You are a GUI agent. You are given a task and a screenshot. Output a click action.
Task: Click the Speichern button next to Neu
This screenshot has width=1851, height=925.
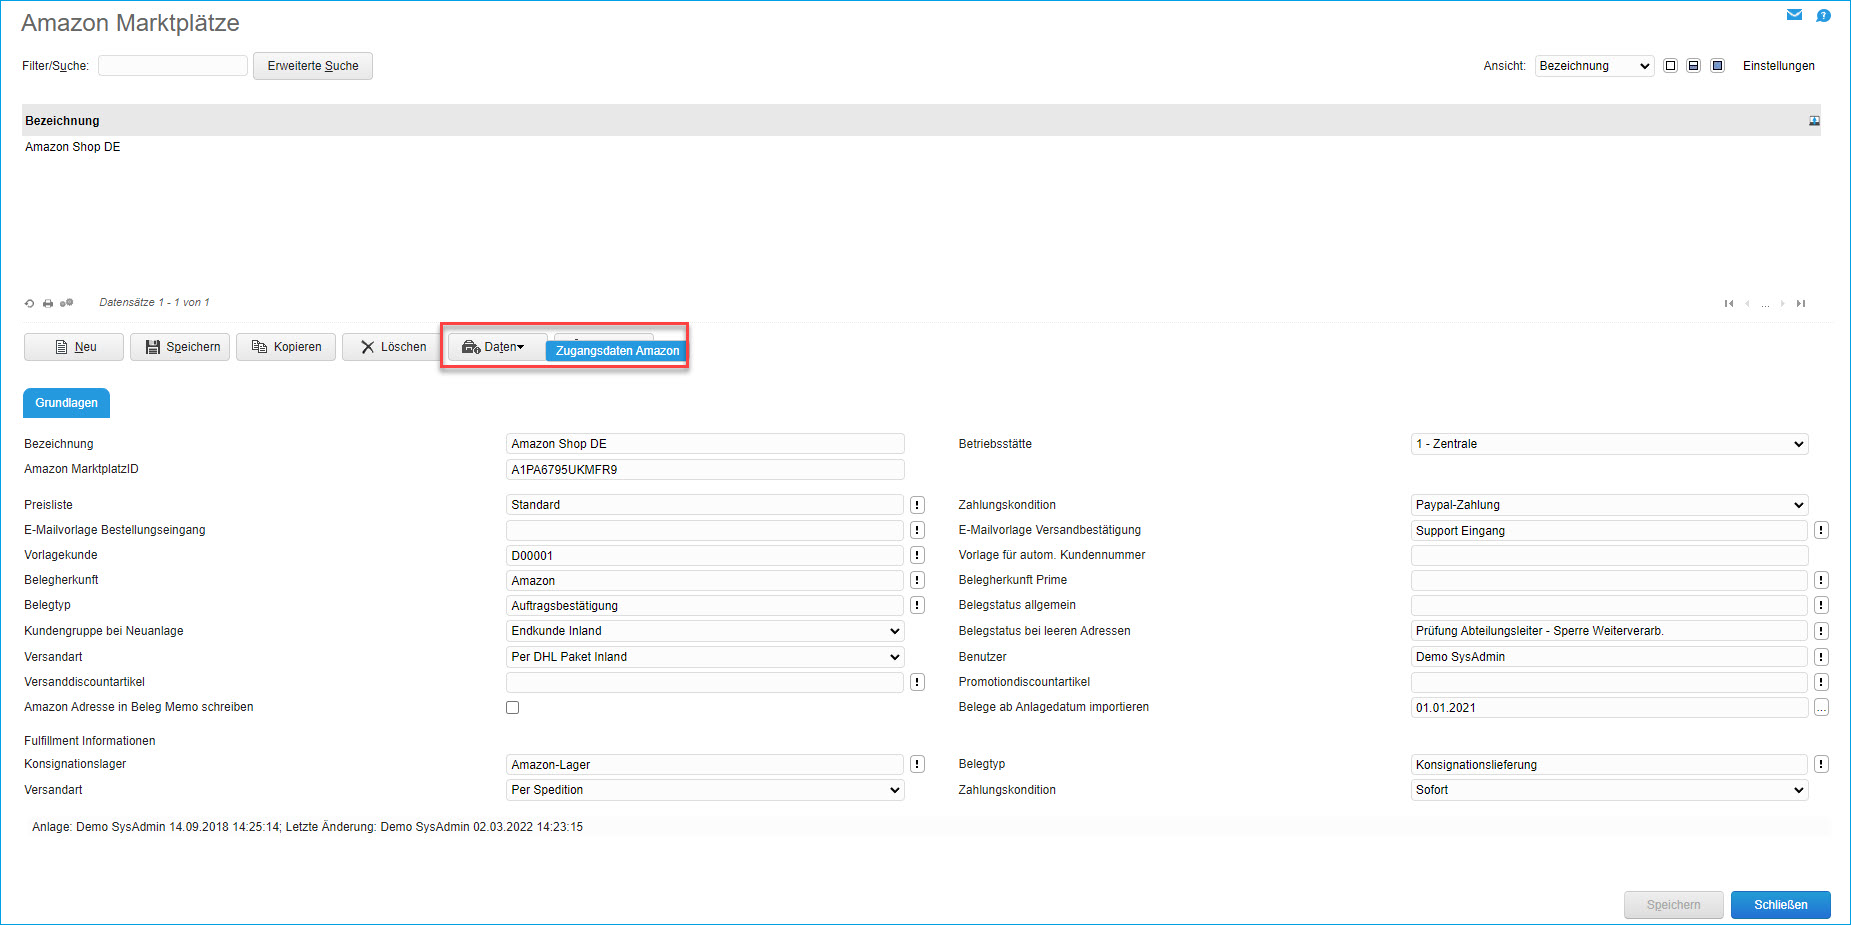180,347
